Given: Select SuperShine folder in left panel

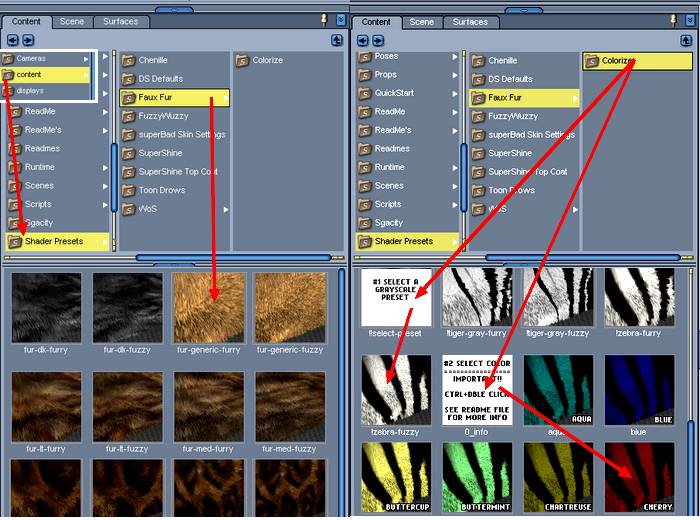Looking at the screenshot, I should coord(175,153).
